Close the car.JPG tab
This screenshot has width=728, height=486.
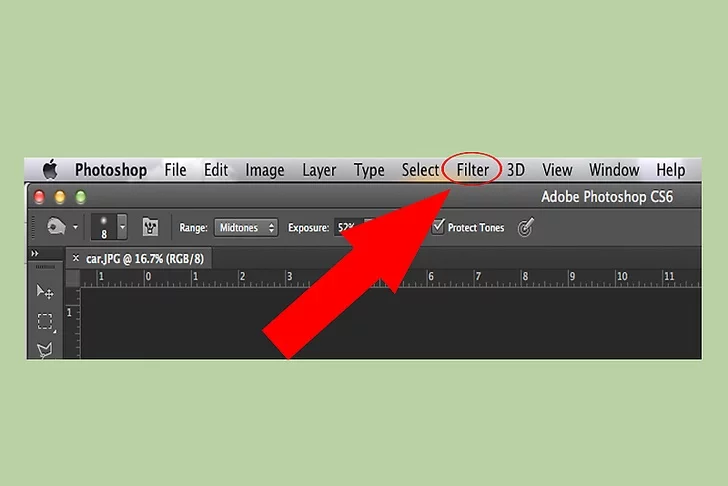76,258
